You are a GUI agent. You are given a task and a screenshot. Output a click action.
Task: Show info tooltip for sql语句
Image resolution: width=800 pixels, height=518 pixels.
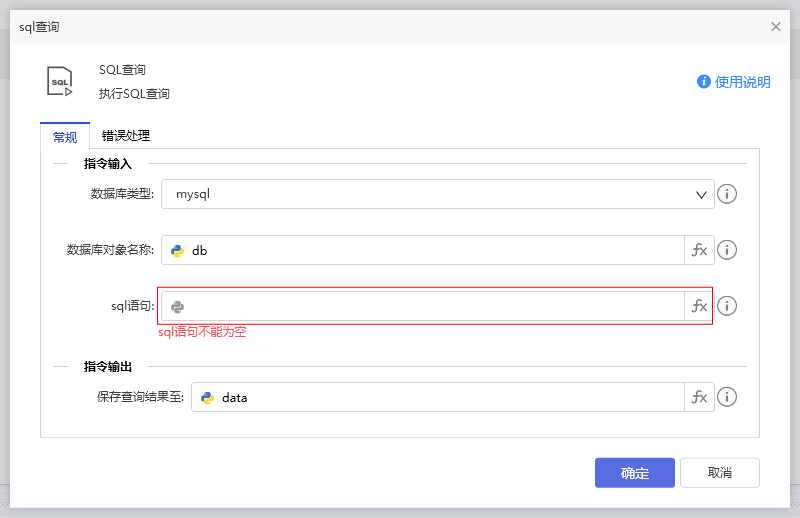click(x=727, y=306)
